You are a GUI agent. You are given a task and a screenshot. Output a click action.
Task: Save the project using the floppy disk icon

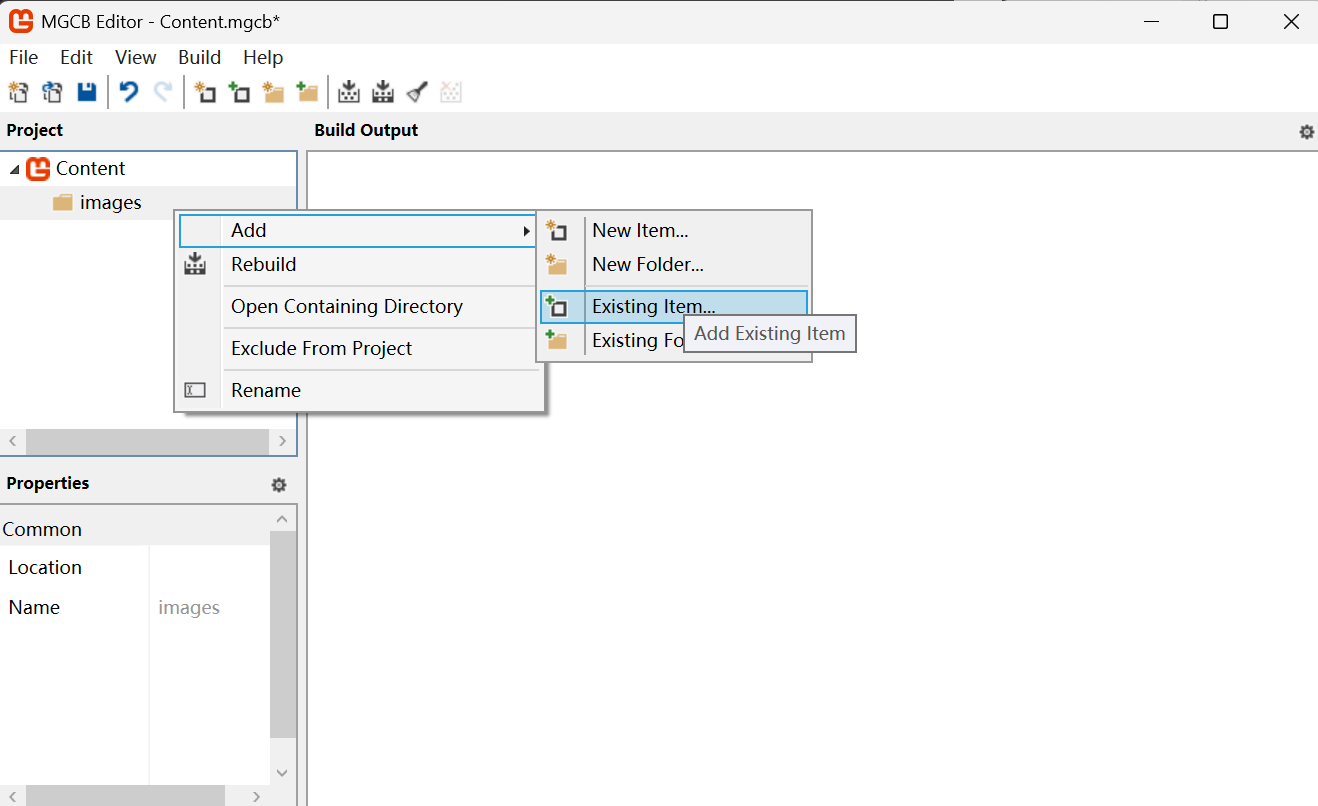click(x=87, y=93)
